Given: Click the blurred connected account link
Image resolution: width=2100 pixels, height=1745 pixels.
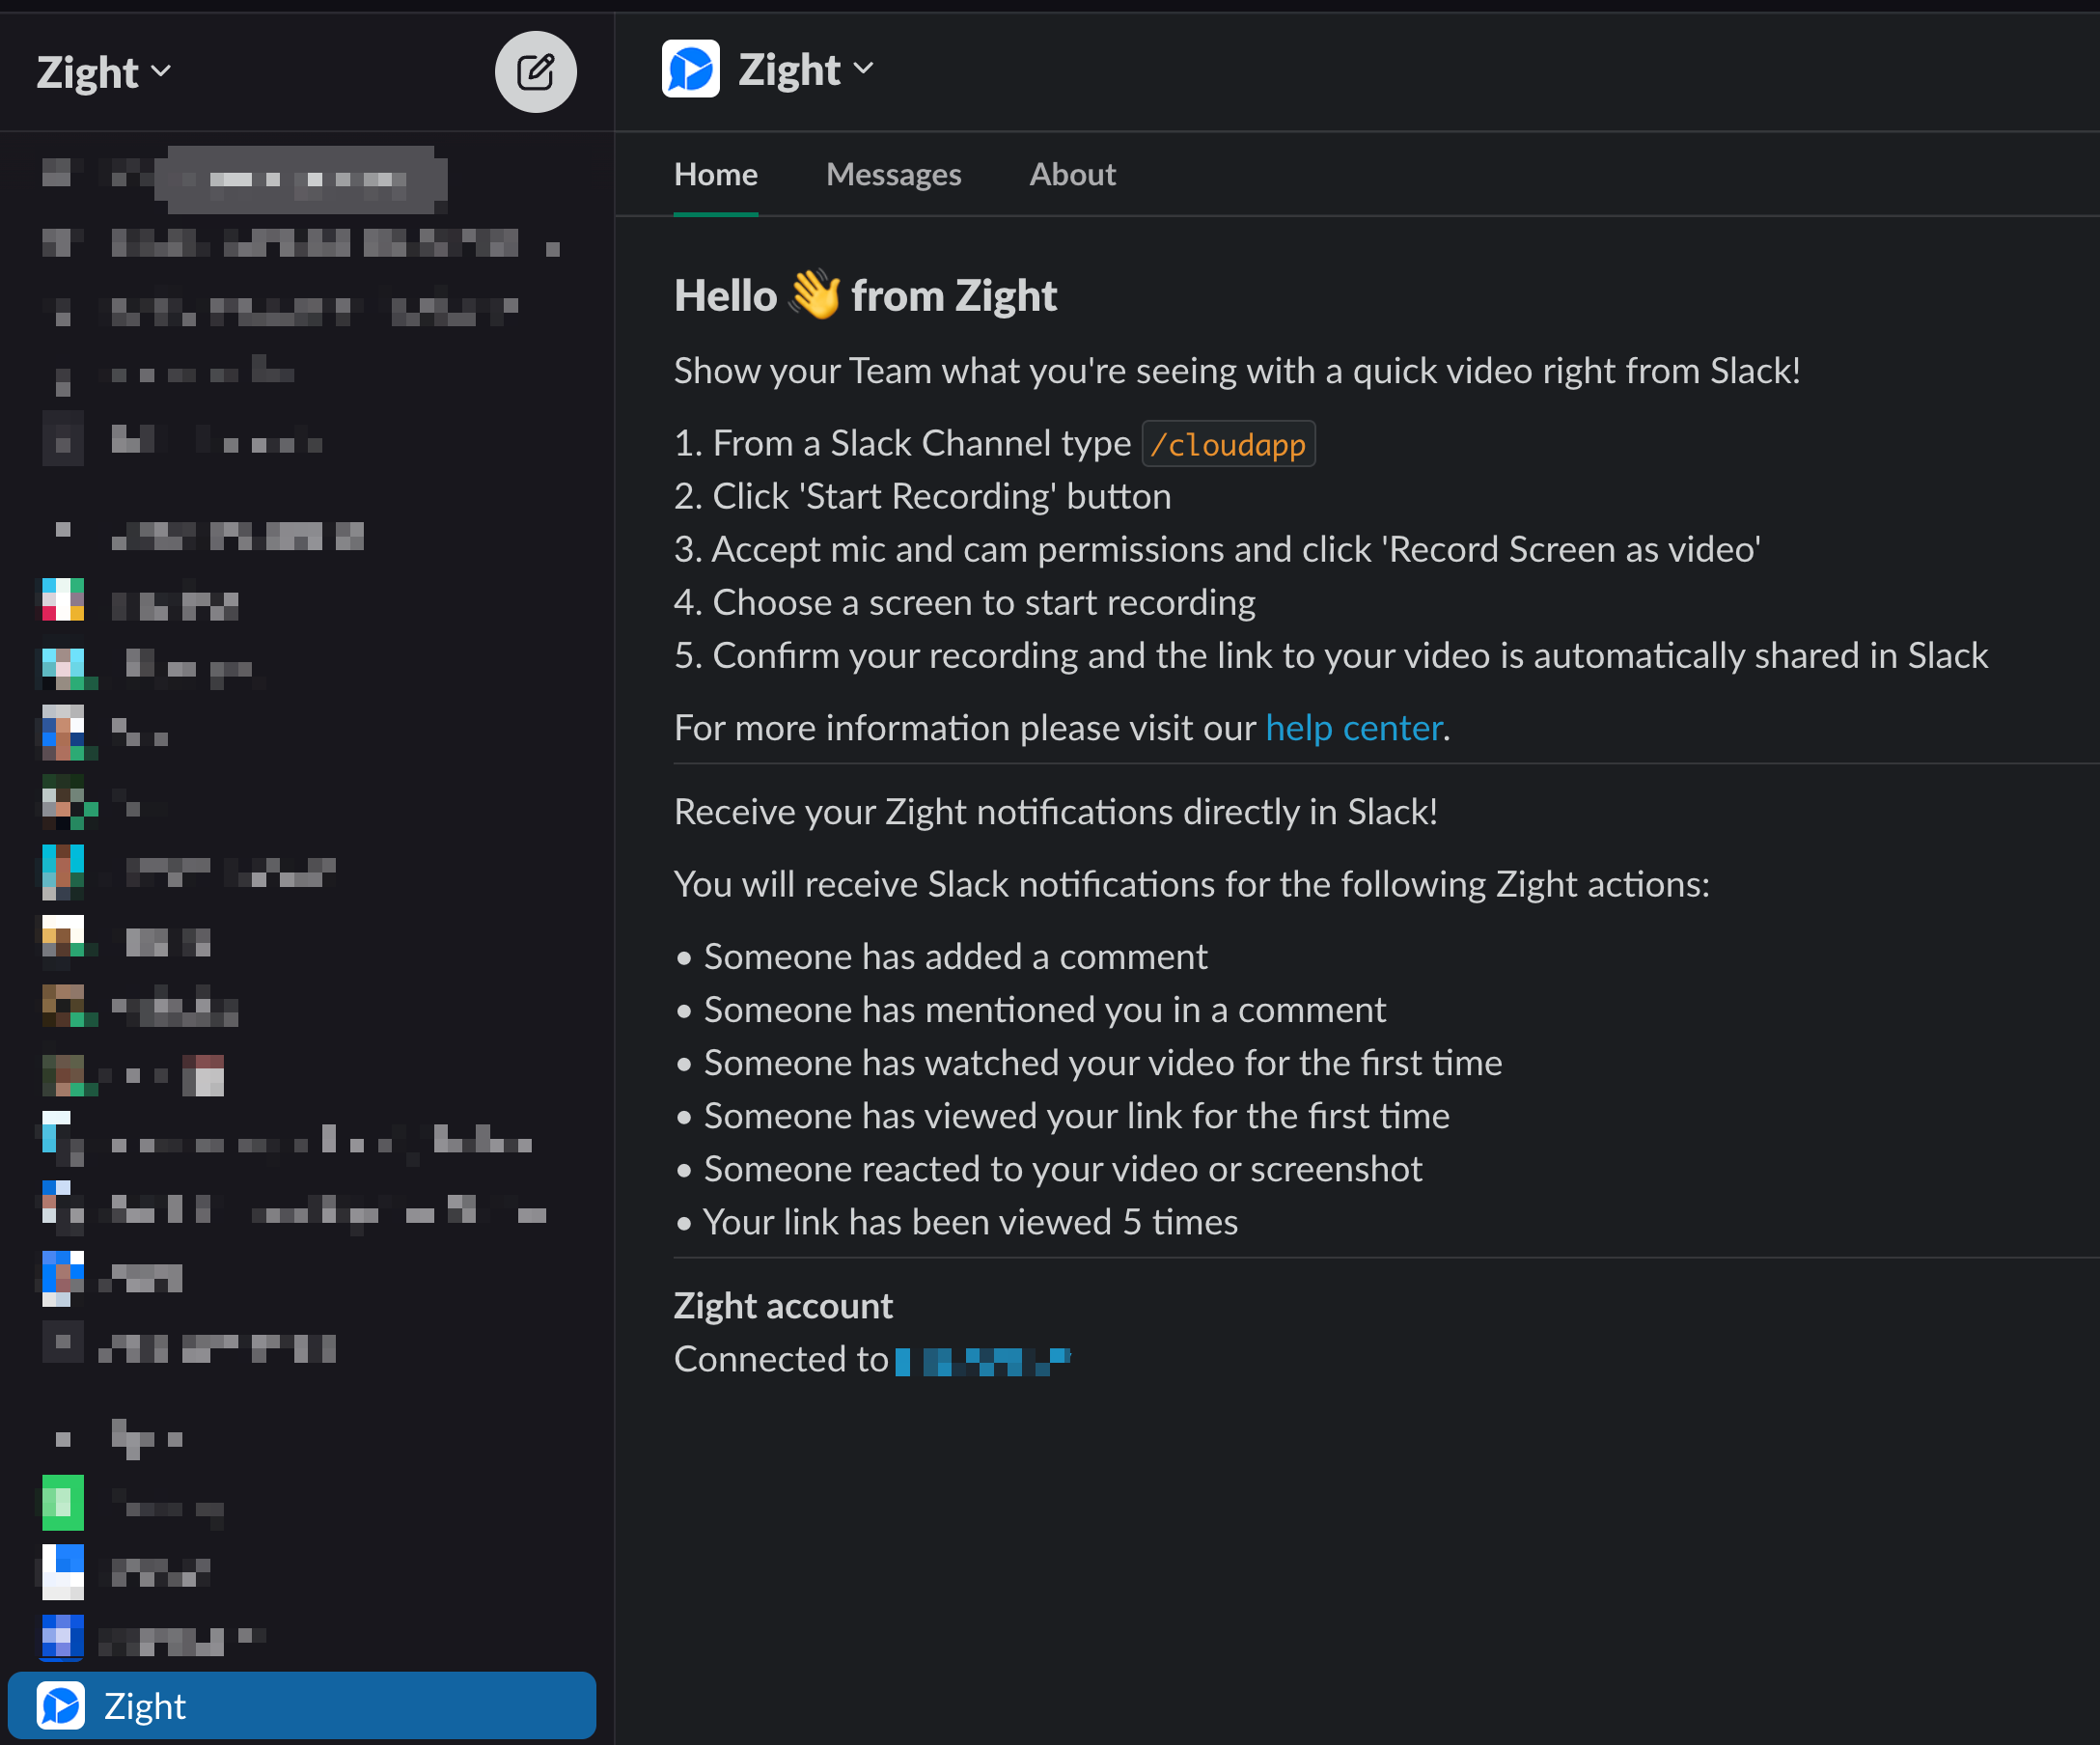Looking at the screenshot, I should click(983, 1361).
